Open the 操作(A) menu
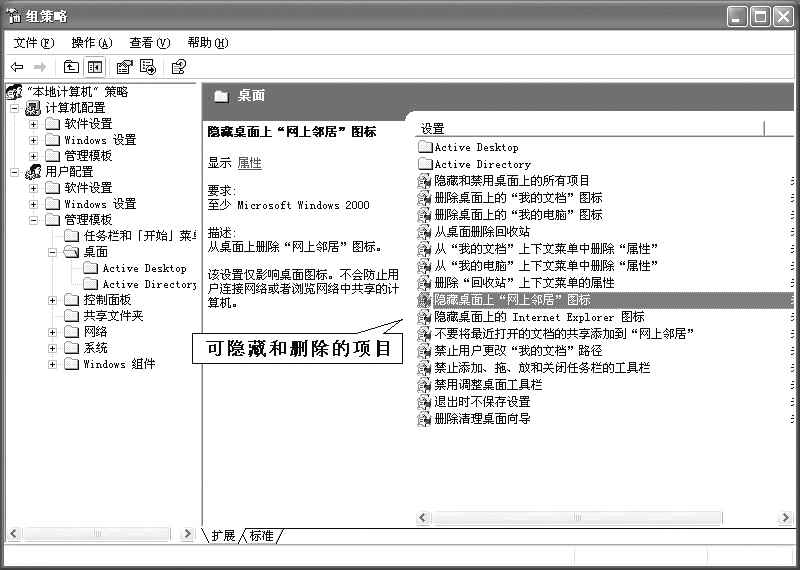The width and height of the screenshot is (800, 570). (x=92, y=43)
